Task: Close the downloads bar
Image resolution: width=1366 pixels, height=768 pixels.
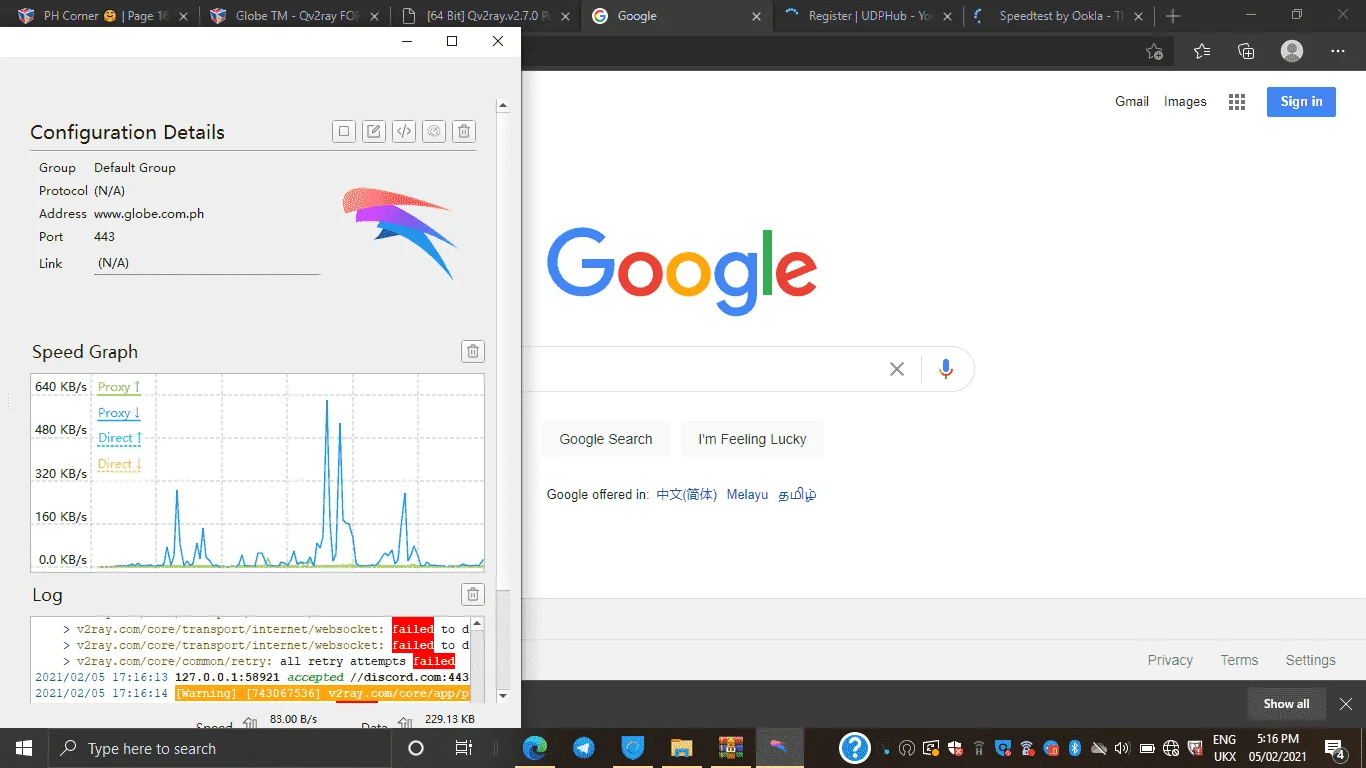Action: click(x=1346, y=704)
